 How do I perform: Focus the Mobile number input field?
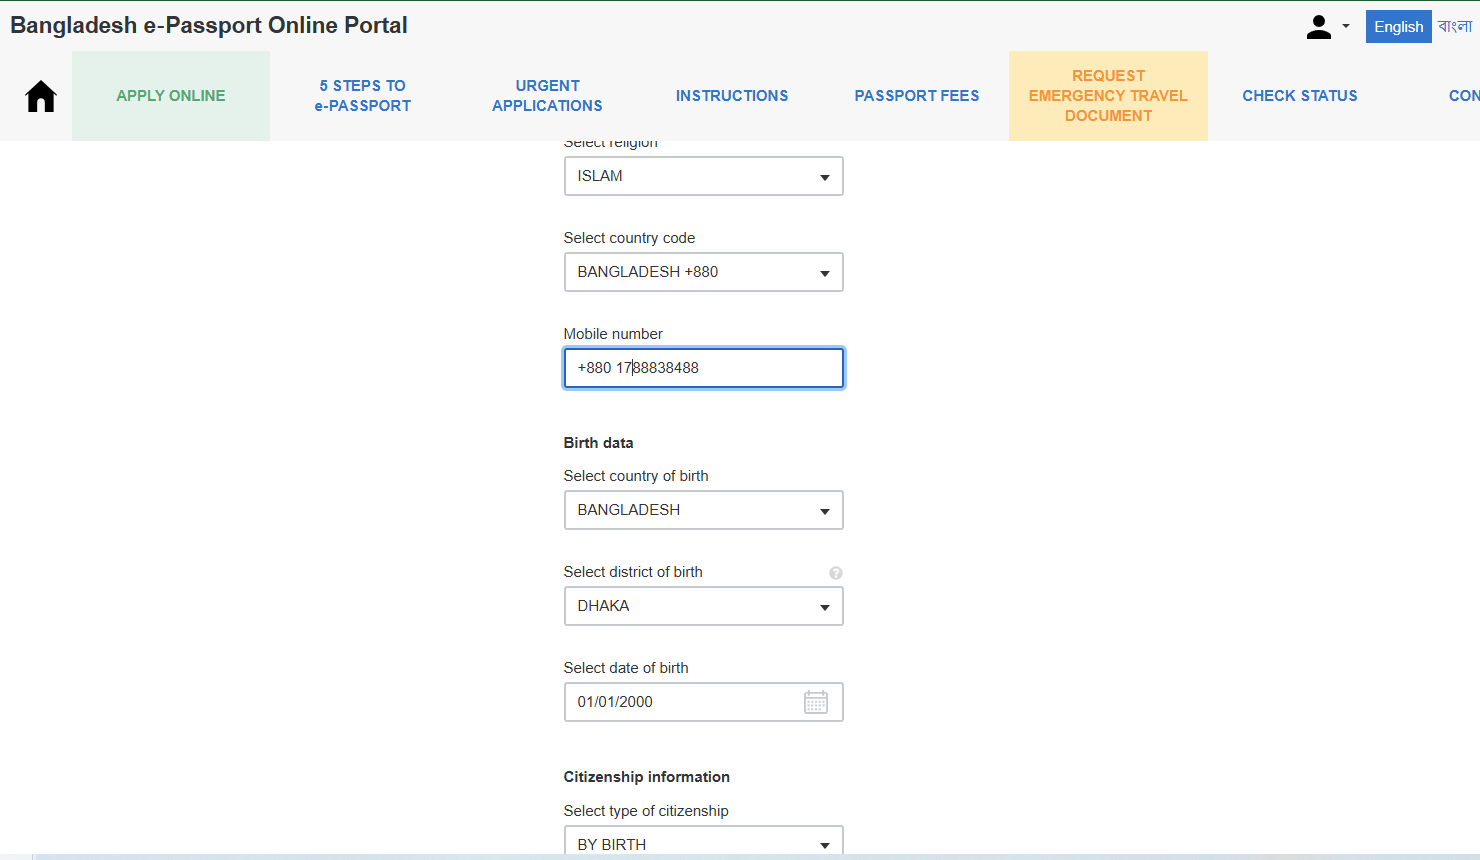click(x=704, y=368)
